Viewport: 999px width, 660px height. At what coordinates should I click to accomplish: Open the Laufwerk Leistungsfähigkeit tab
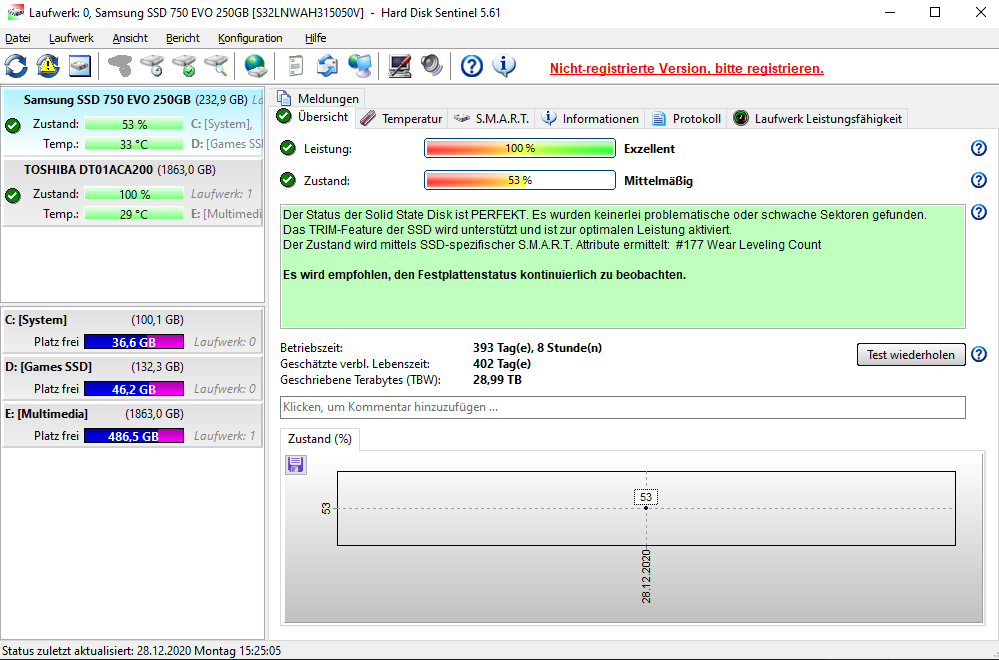coord(817,118)
